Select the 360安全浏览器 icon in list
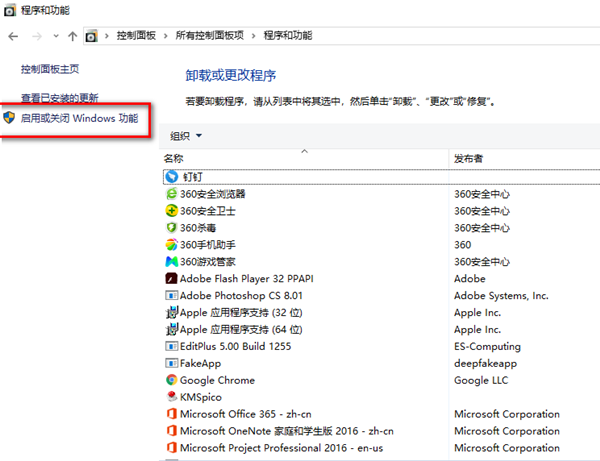 171,194
